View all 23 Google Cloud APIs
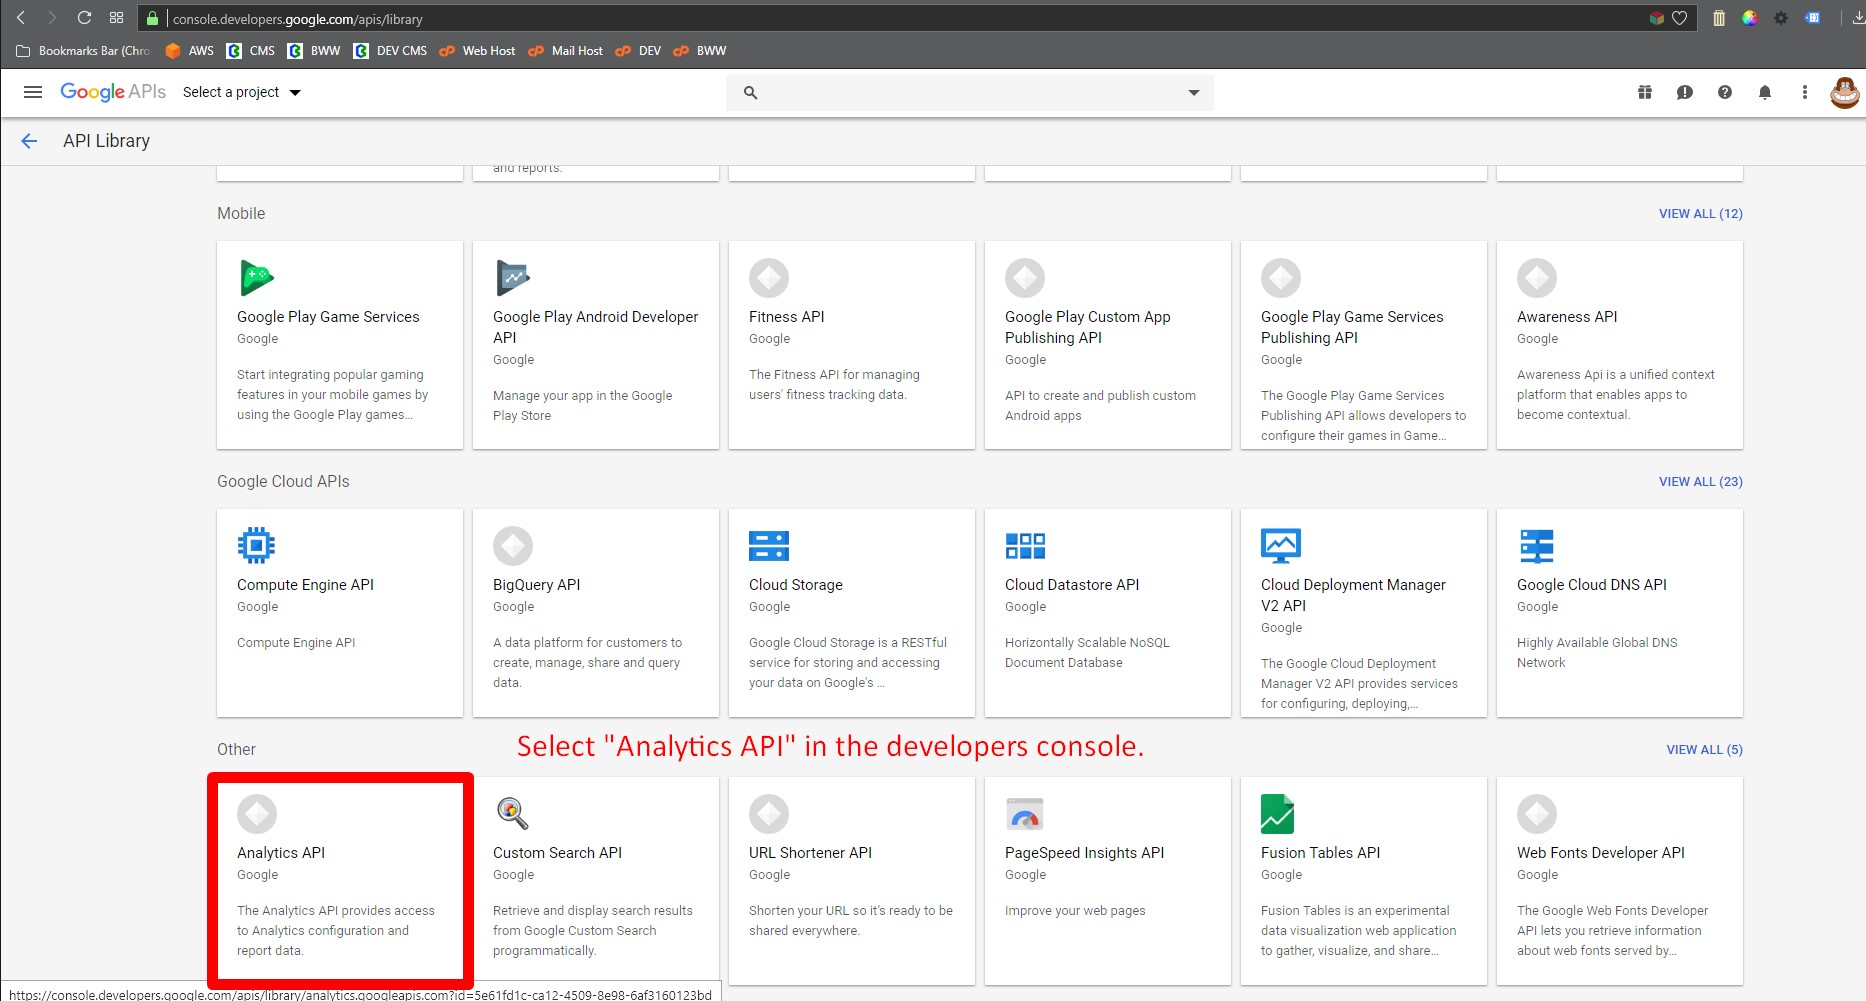1866x1001 pixels. [x=1700, y=482]
